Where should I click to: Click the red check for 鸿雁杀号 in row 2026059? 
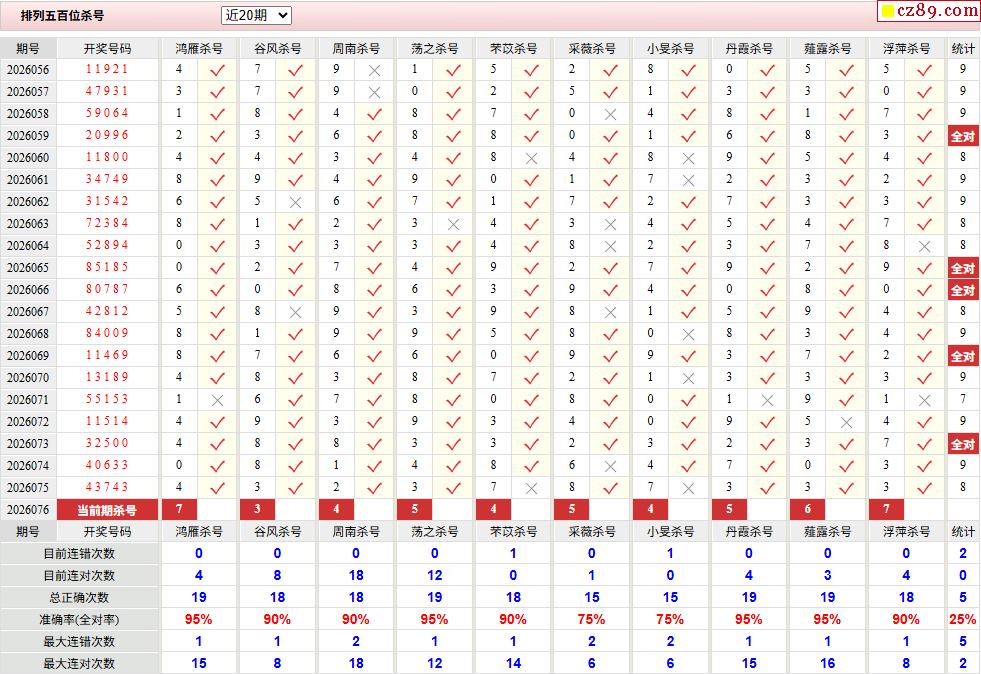[x=217, y=136]
